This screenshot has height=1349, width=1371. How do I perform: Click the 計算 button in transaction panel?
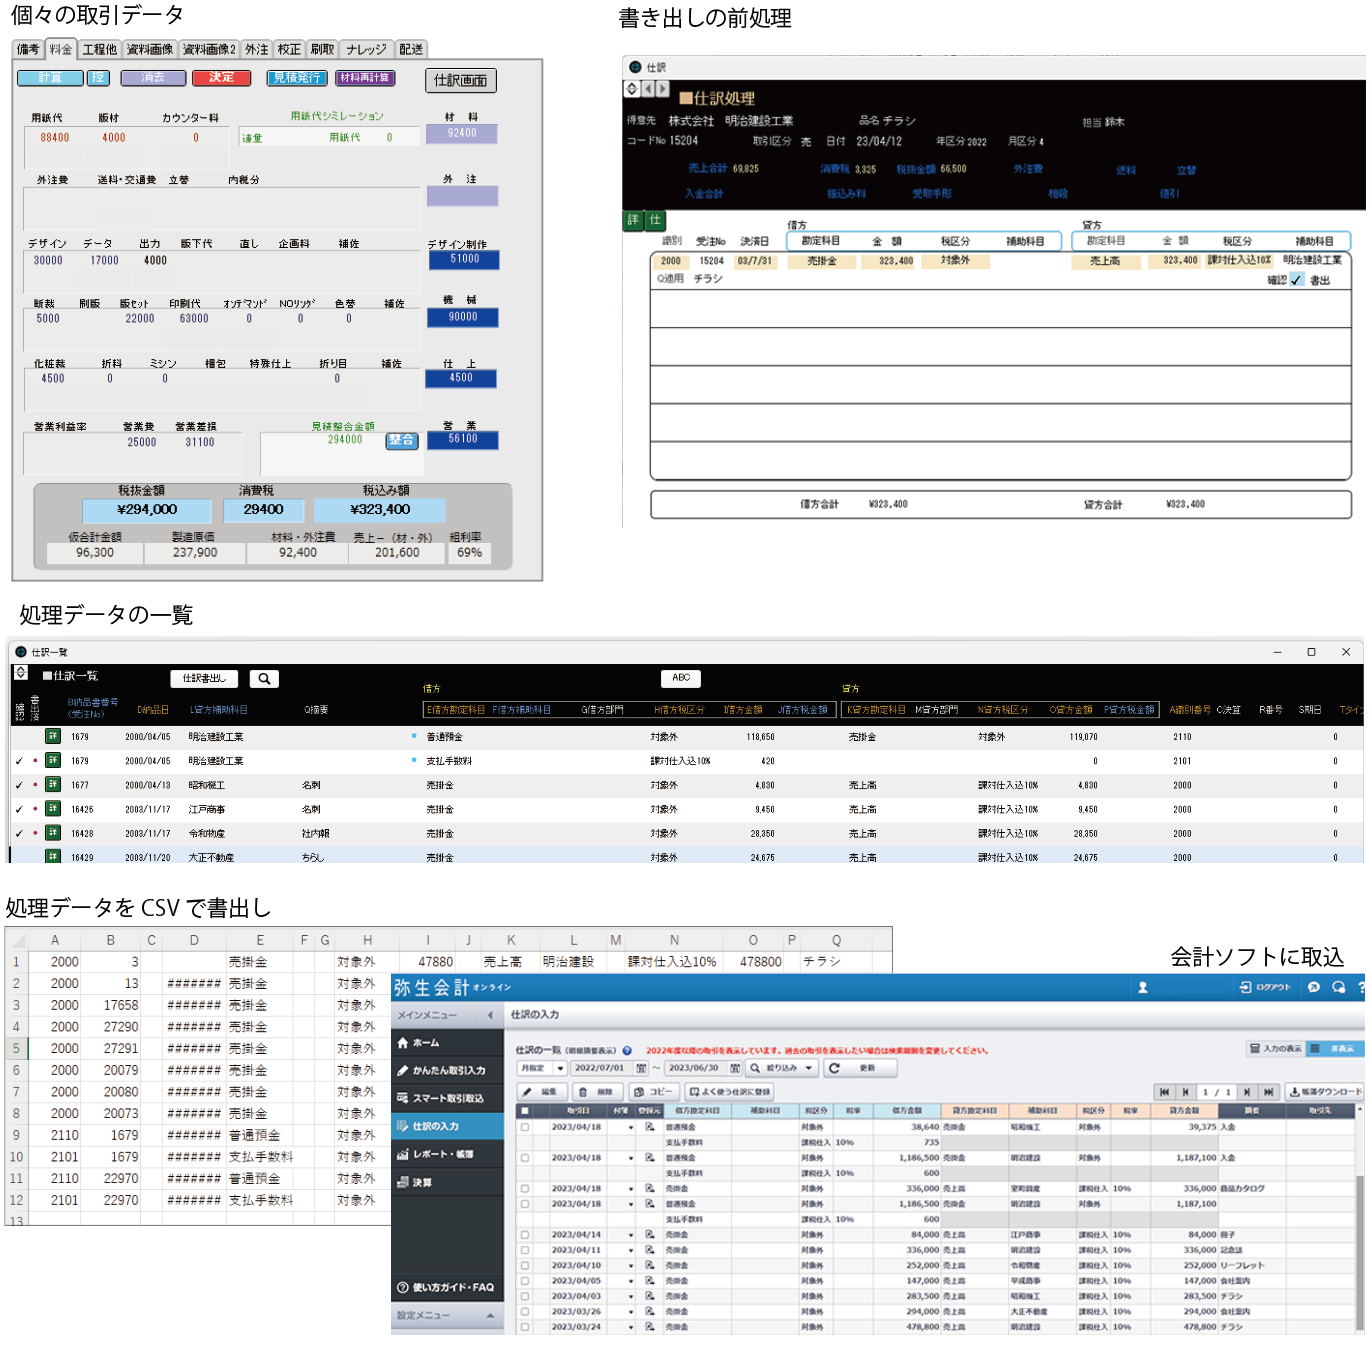point(50,77)
